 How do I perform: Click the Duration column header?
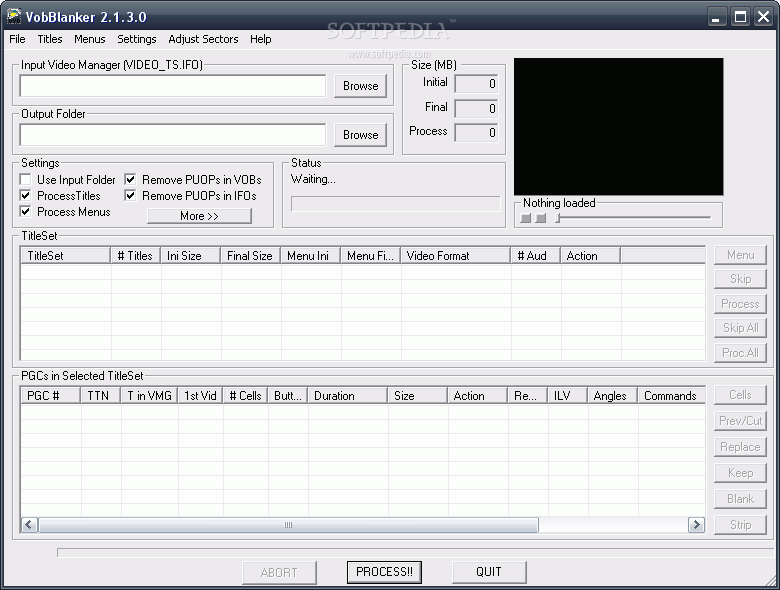(348, 396)
